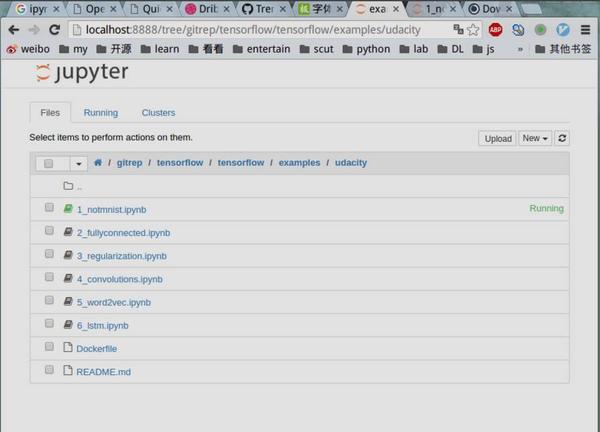Open the Chrome hamburger menu

[x=585, y=29]
